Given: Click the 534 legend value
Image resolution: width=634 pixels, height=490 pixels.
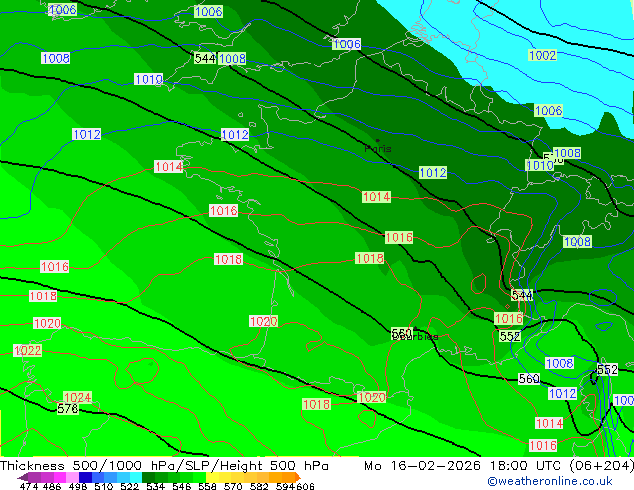Looking at the screenshot, I should pos(155,486).
